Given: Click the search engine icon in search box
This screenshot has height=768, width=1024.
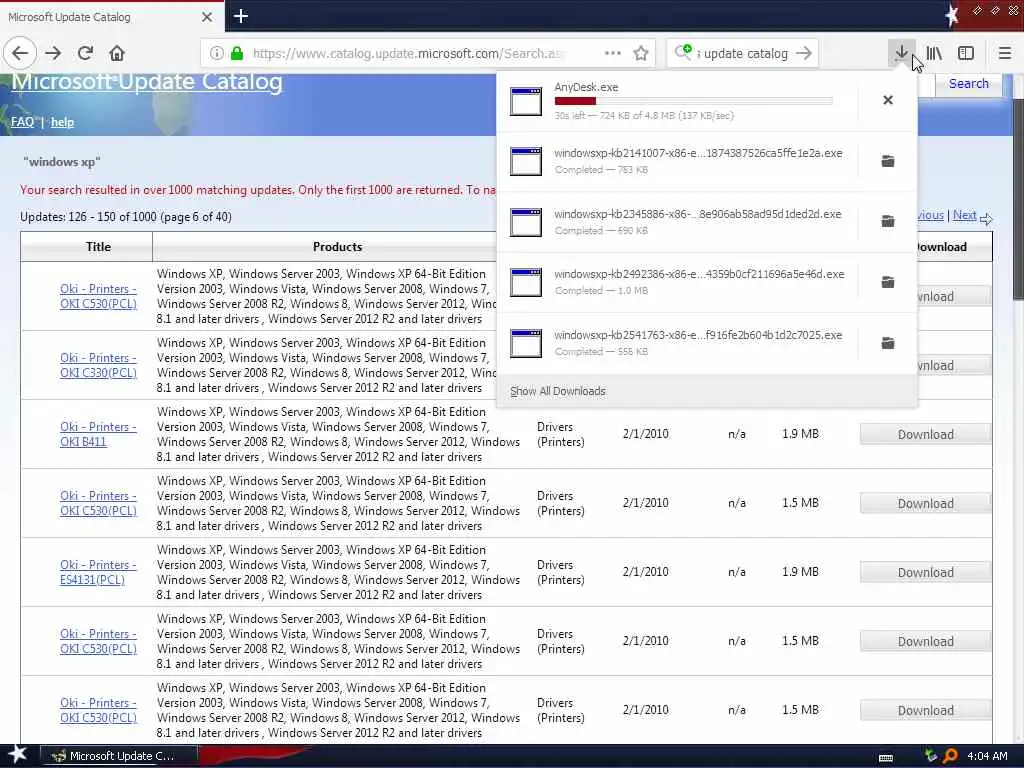Looking at the screenshot, I should point(683,52).
